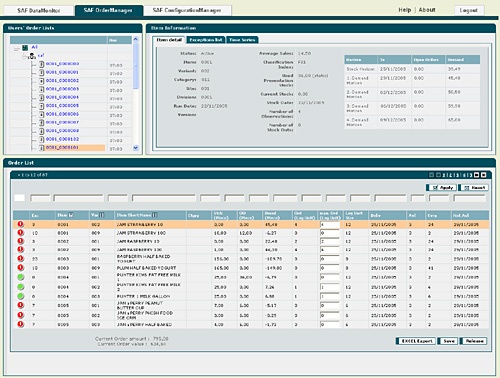
Task: Click alert icon for item 0005 variant 003
Action: [x=21, y=324]
